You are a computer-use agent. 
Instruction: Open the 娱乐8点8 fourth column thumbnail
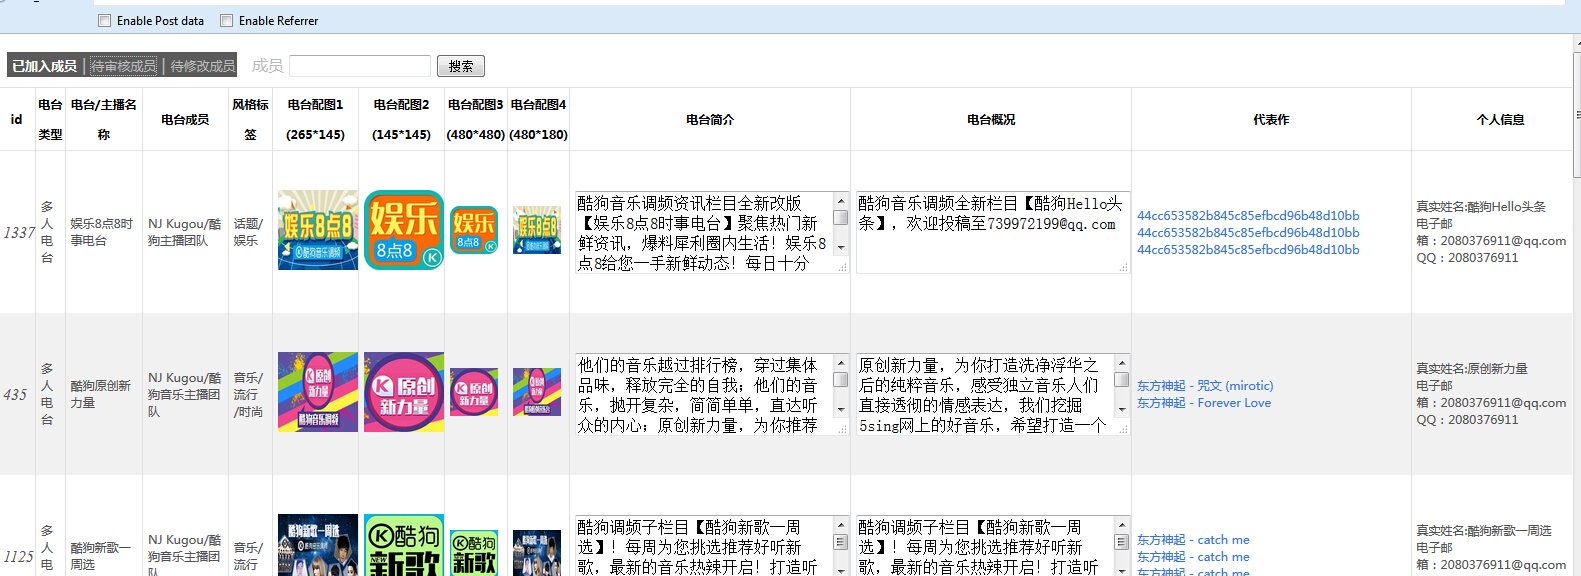pyautogui.click(x=537, y=230)
